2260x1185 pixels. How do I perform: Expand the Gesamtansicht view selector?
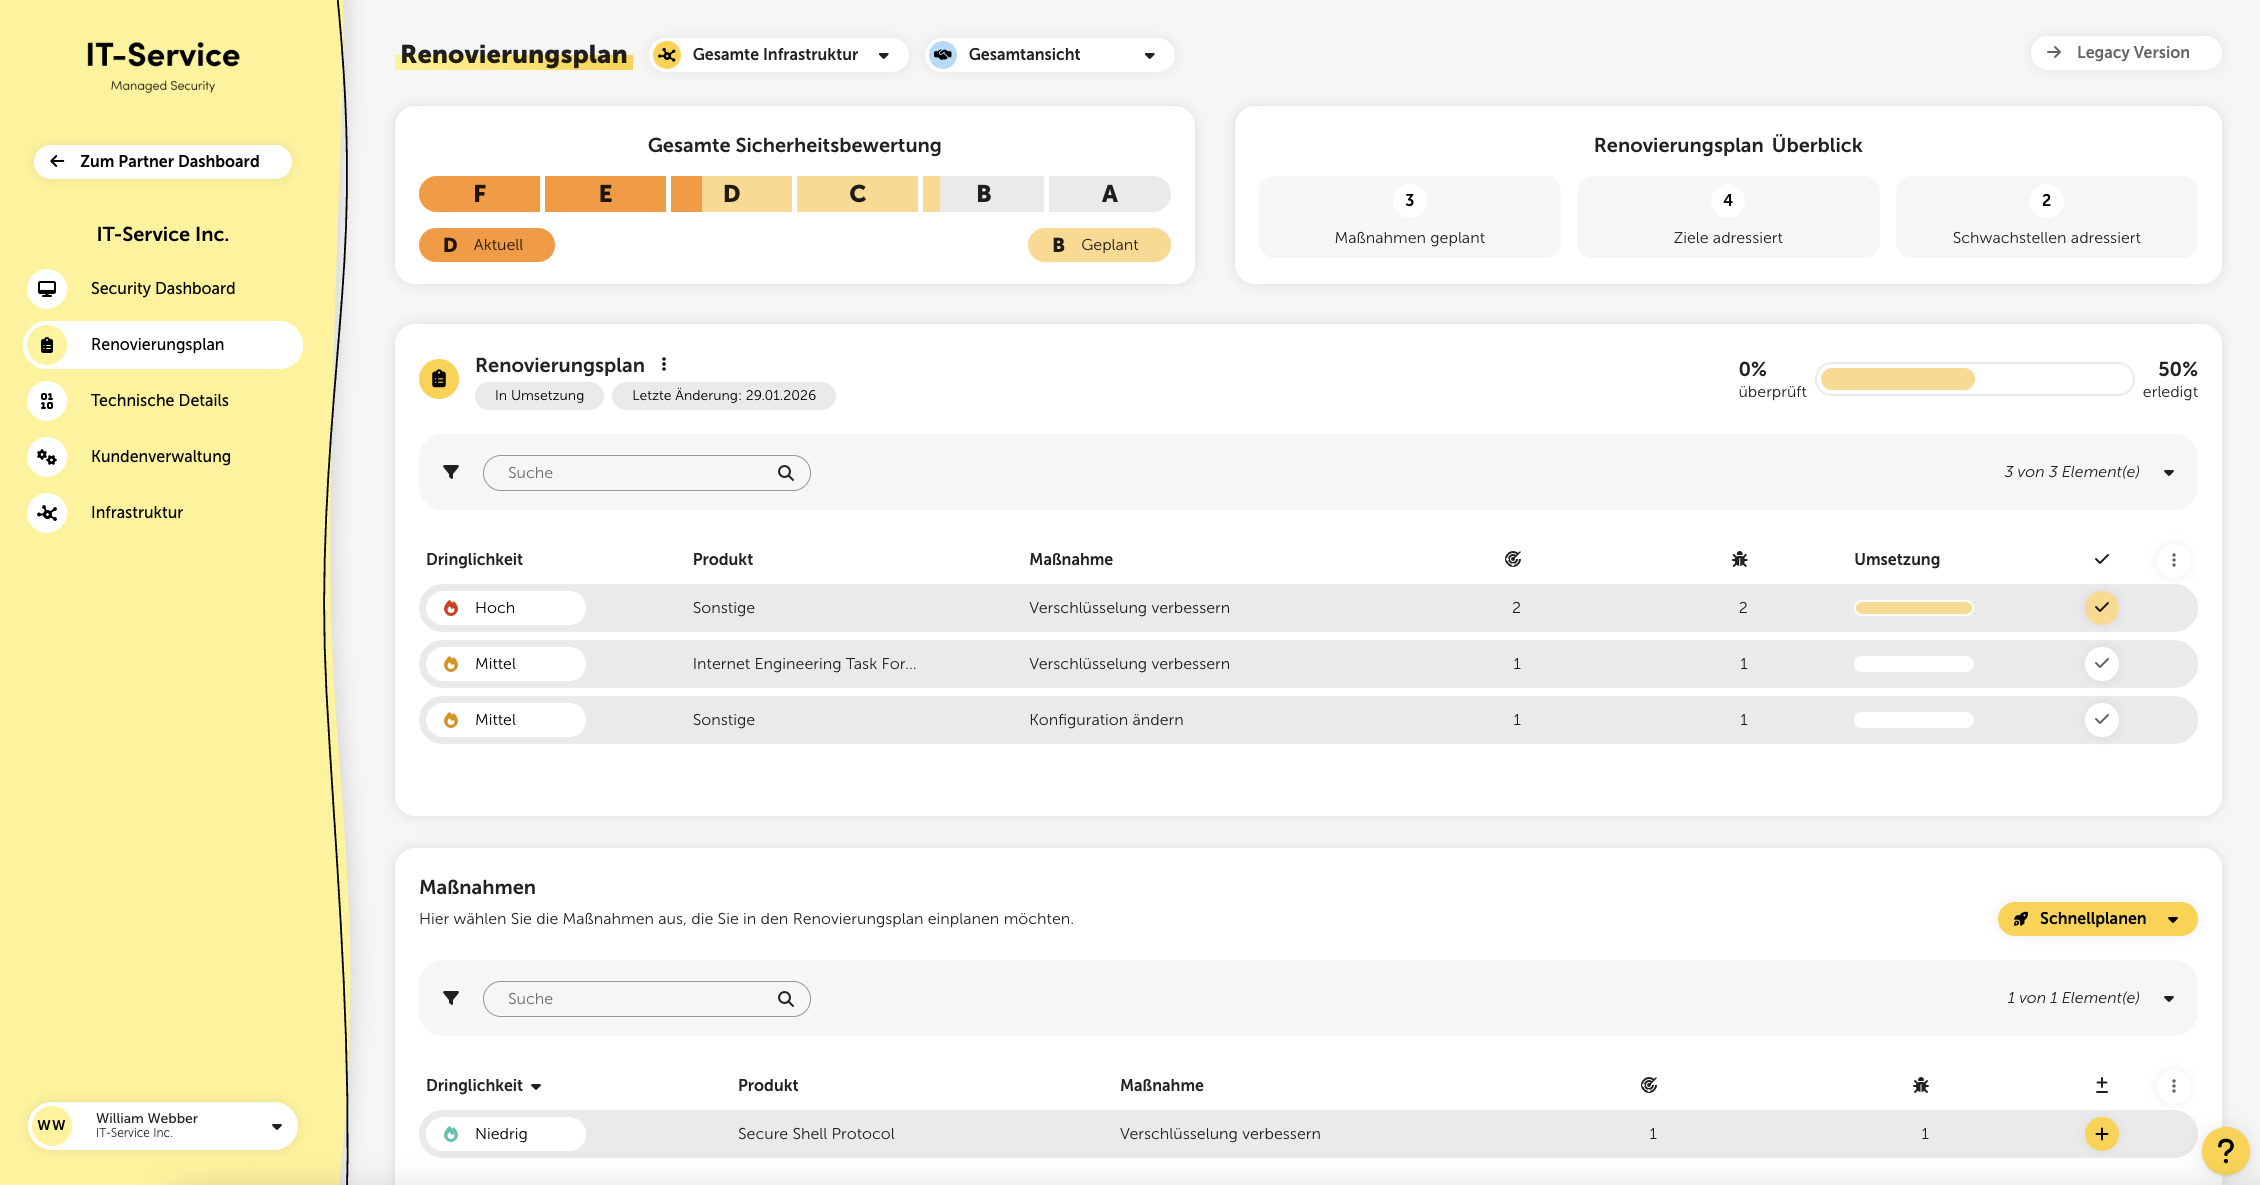tap(1049, 55)
